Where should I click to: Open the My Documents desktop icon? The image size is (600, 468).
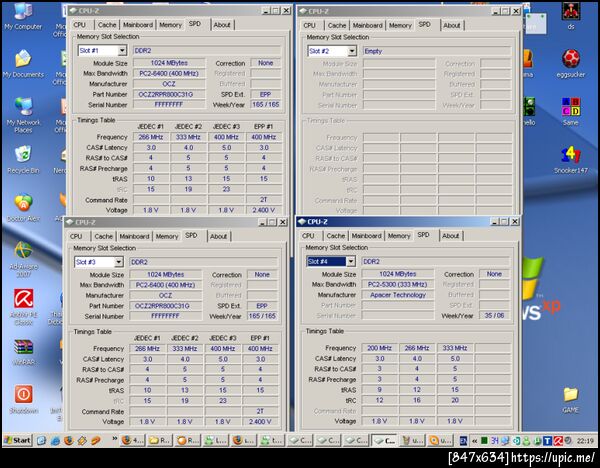click(22, 59)
